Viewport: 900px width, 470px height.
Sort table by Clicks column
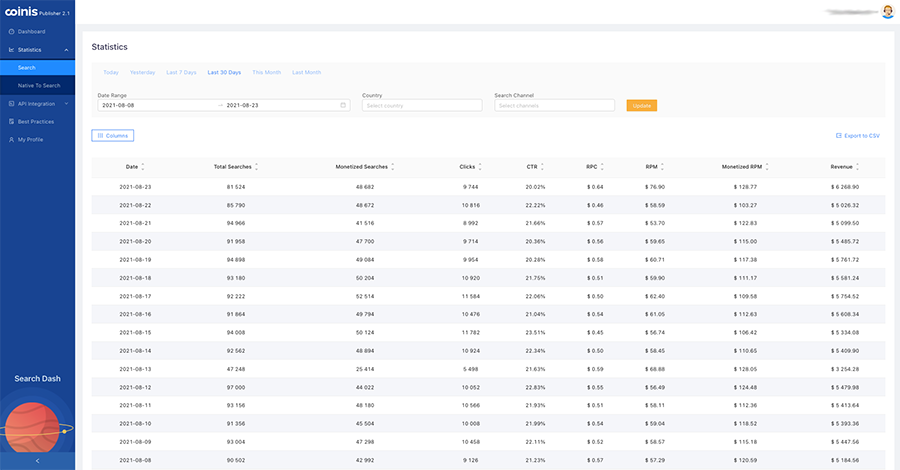[x=468, y=167]
